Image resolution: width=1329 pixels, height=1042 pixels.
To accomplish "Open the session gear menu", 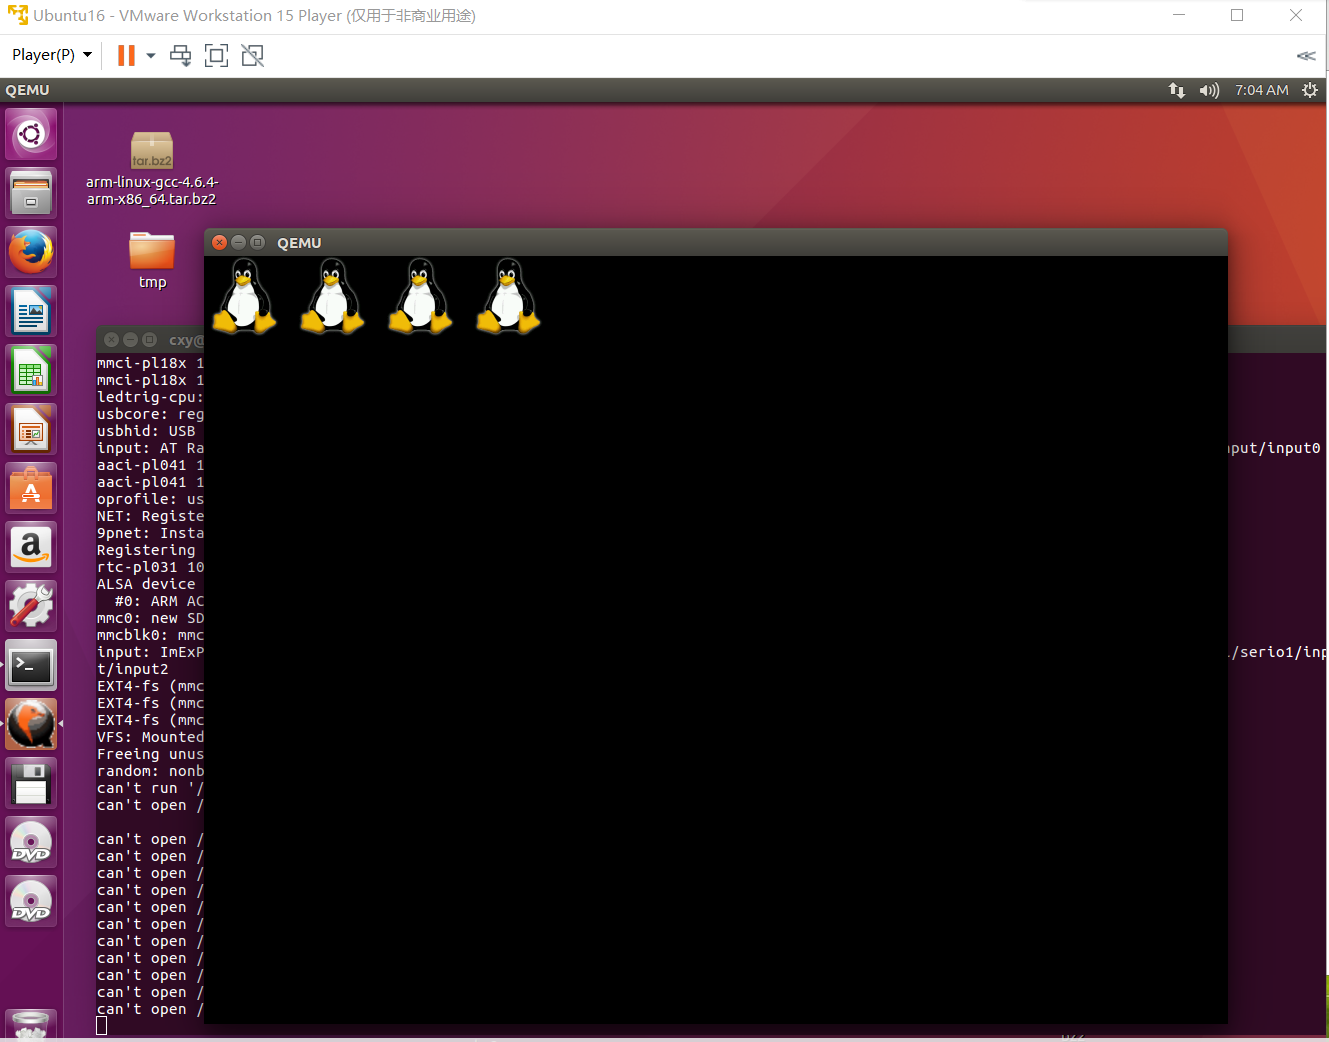I will coord(1310,90).
